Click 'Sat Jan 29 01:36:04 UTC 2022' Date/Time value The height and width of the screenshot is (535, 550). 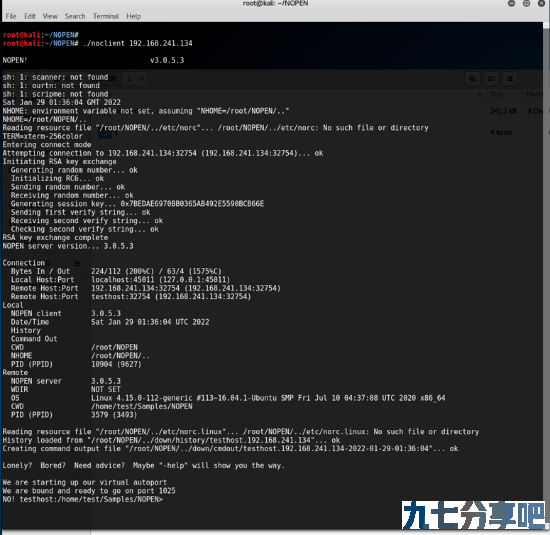(150, 322)
